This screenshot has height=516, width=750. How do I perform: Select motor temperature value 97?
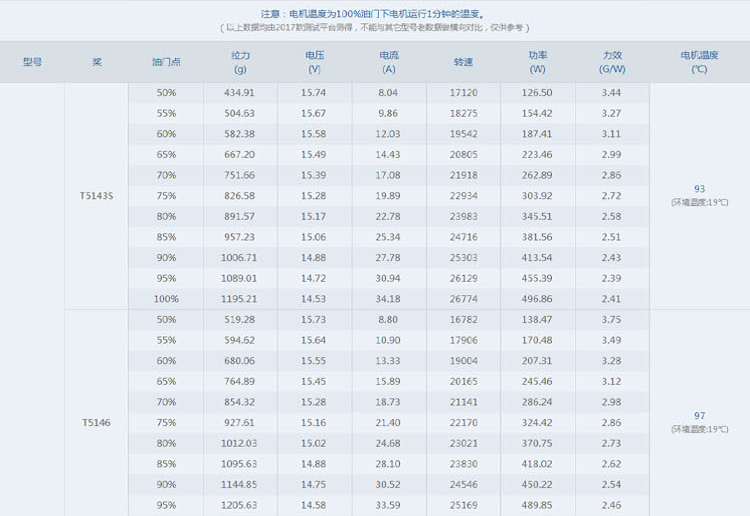699,415
